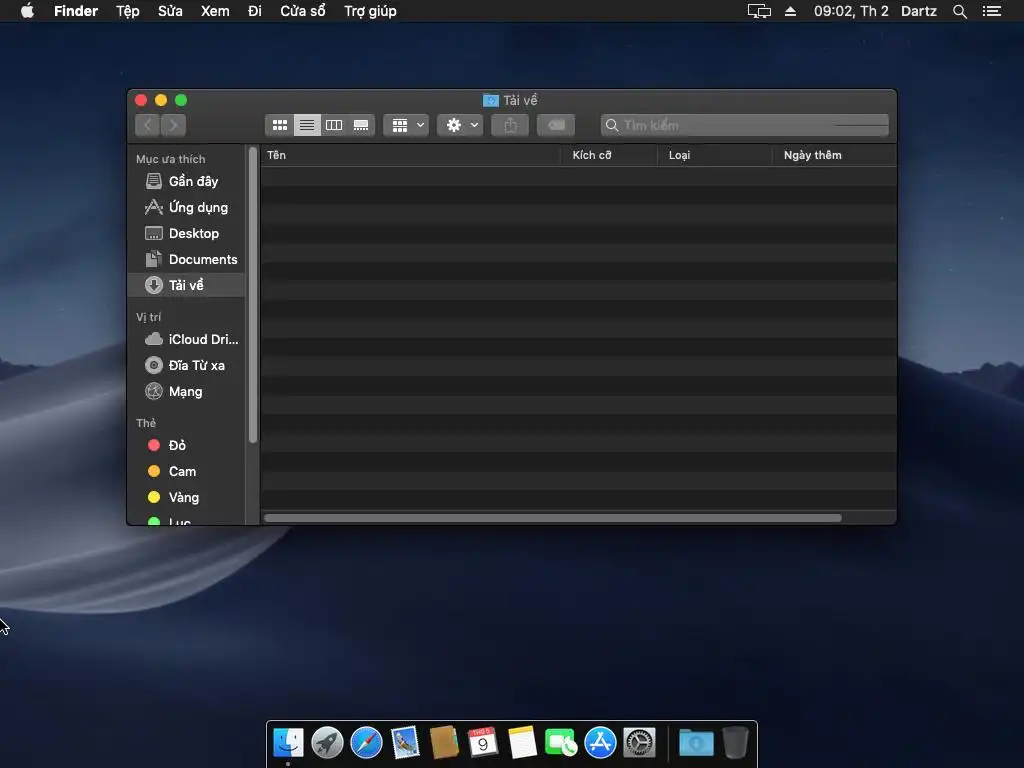
Task: Sort by the Ngày thêm column header
Action: [834, 155]
